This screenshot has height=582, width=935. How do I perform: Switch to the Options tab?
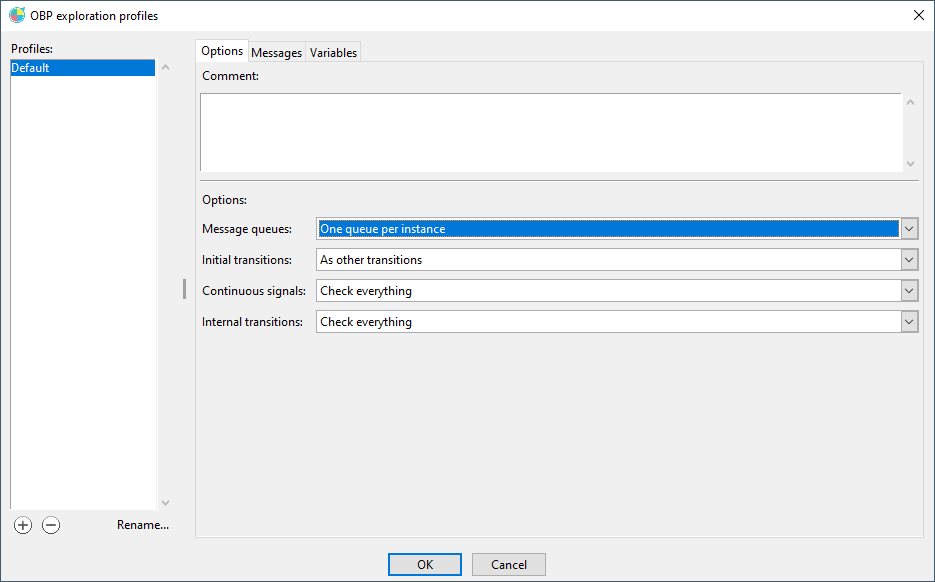pyautogui.click(x=222, y=51)
